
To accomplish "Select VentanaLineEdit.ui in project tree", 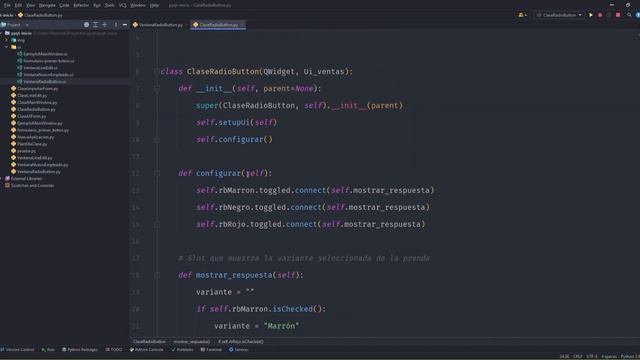I will click(x=37, y=68).
